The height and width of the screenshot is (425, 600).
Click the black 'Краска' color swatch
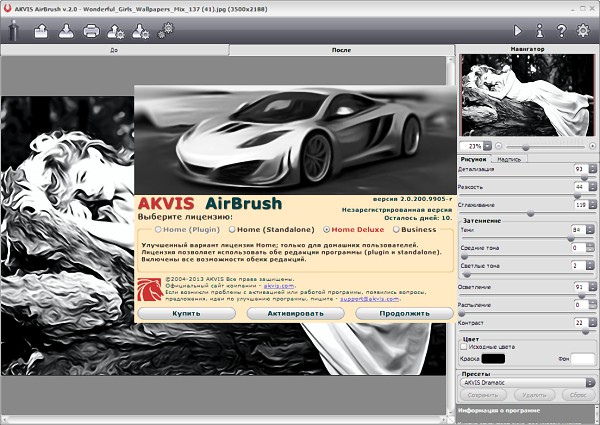tap(493, 358)
